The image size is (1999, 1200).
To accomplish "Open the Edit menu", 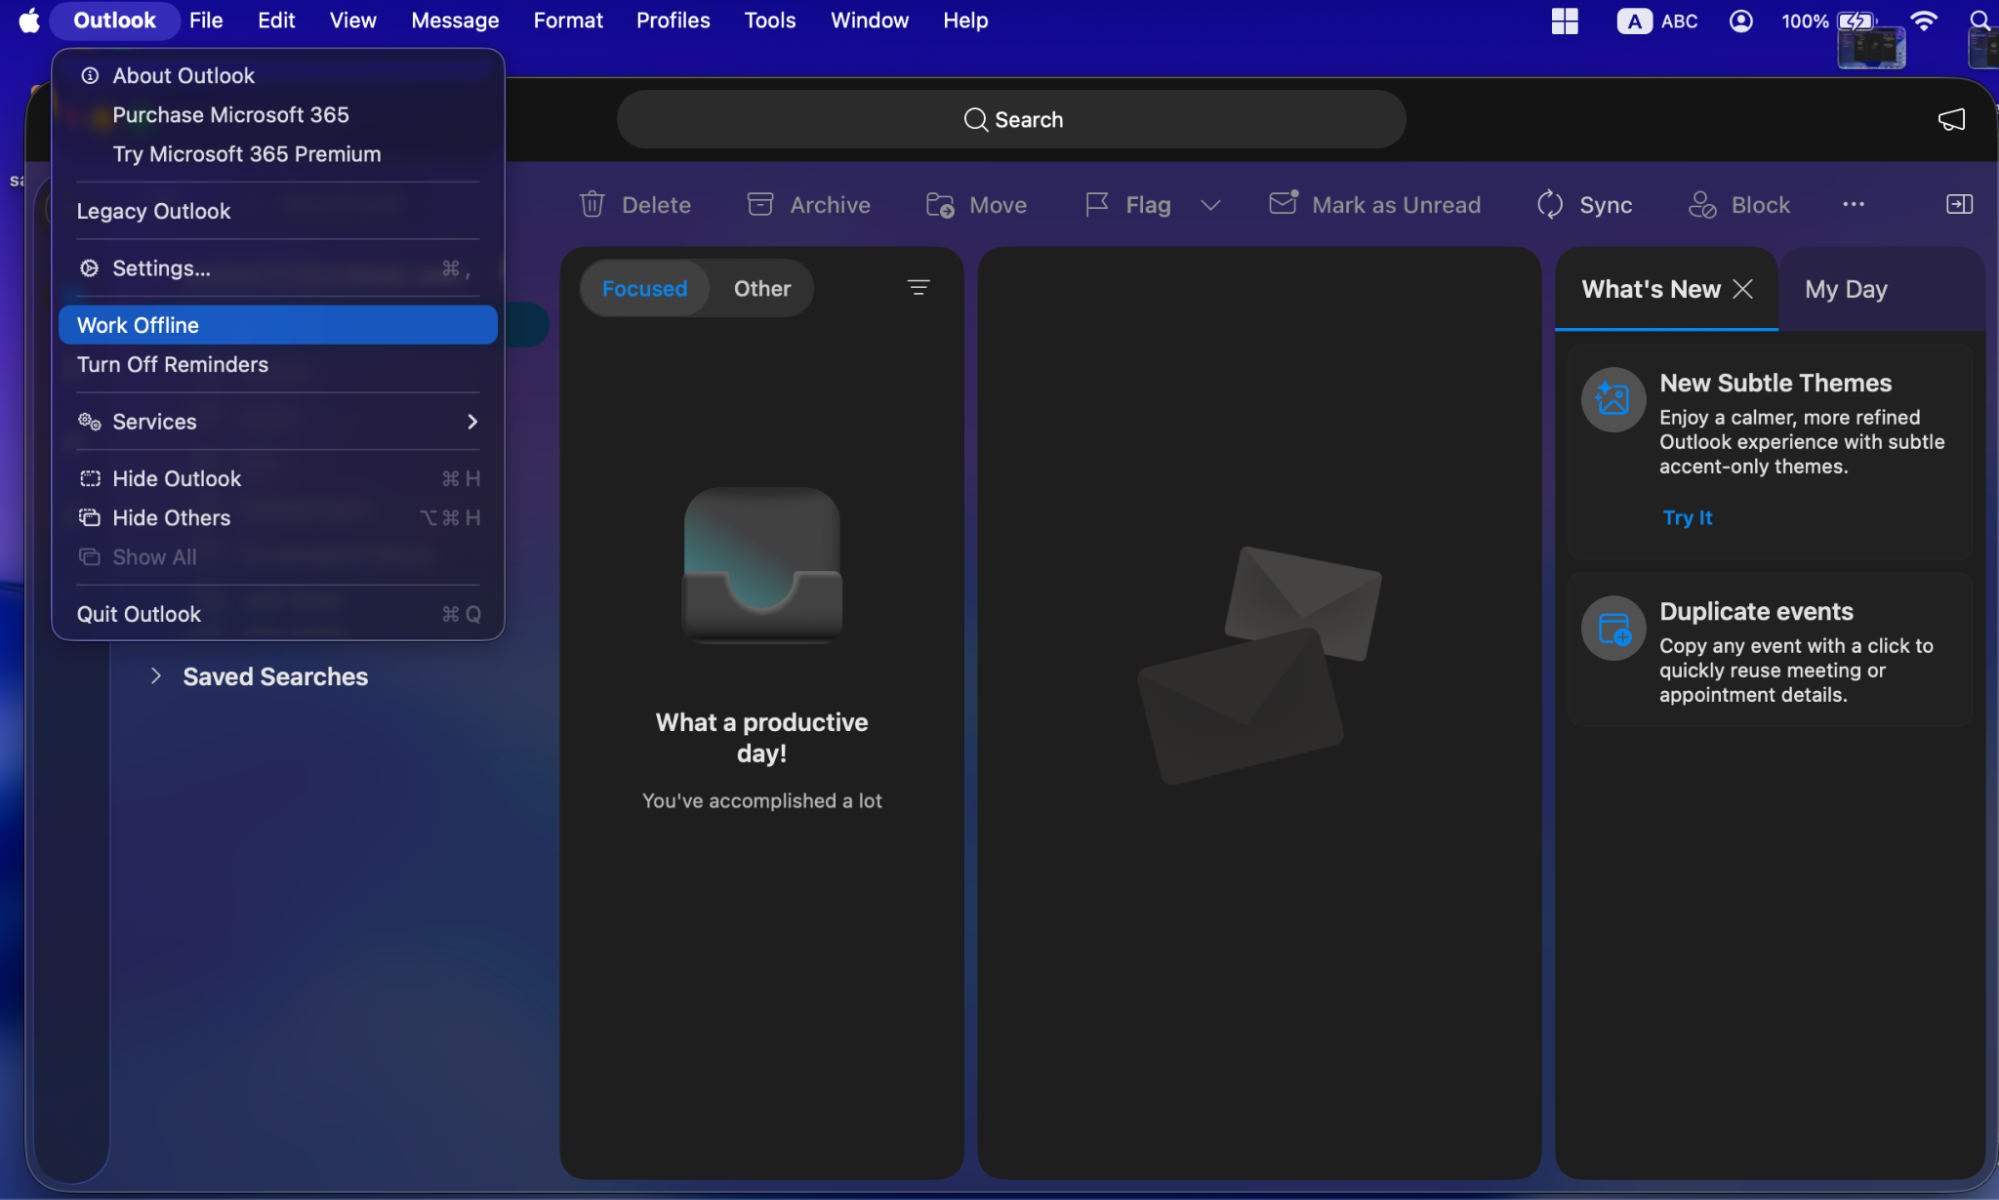I will (x=276, y=20).
